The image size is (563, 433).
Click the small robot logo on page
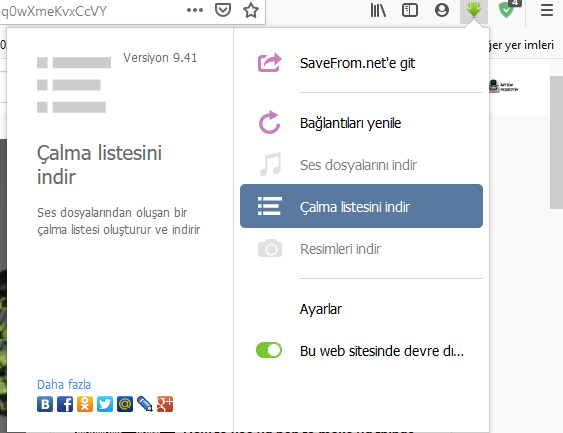[x=503, y=86]
